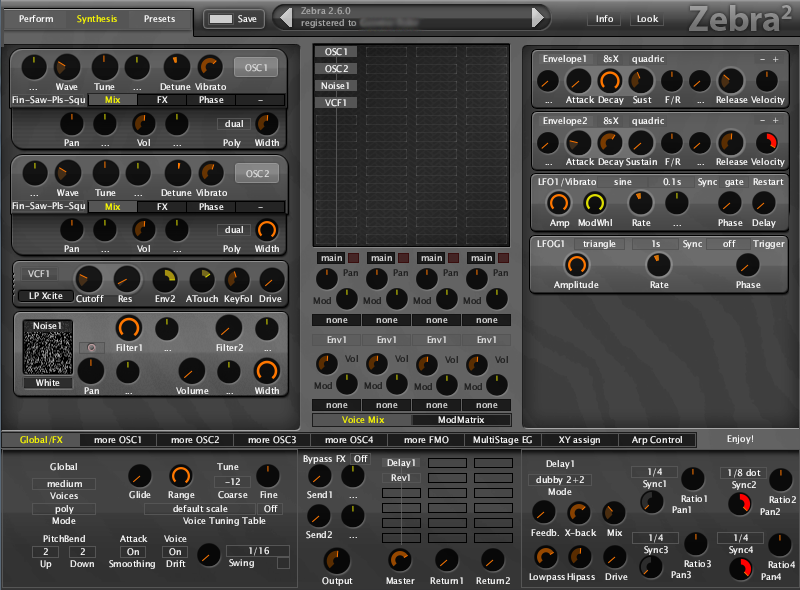The image size is (800, 590).
Task: Select the OSC1 FX sub-tab
Action: (162, 100)
